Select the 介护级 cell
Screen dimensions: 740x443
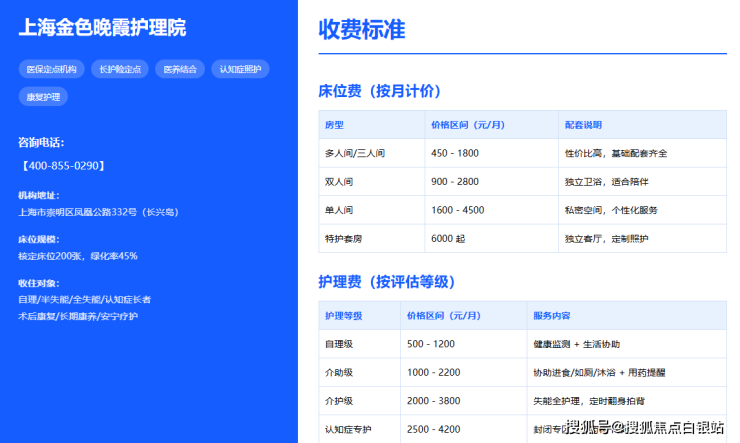tap(360, 401)
